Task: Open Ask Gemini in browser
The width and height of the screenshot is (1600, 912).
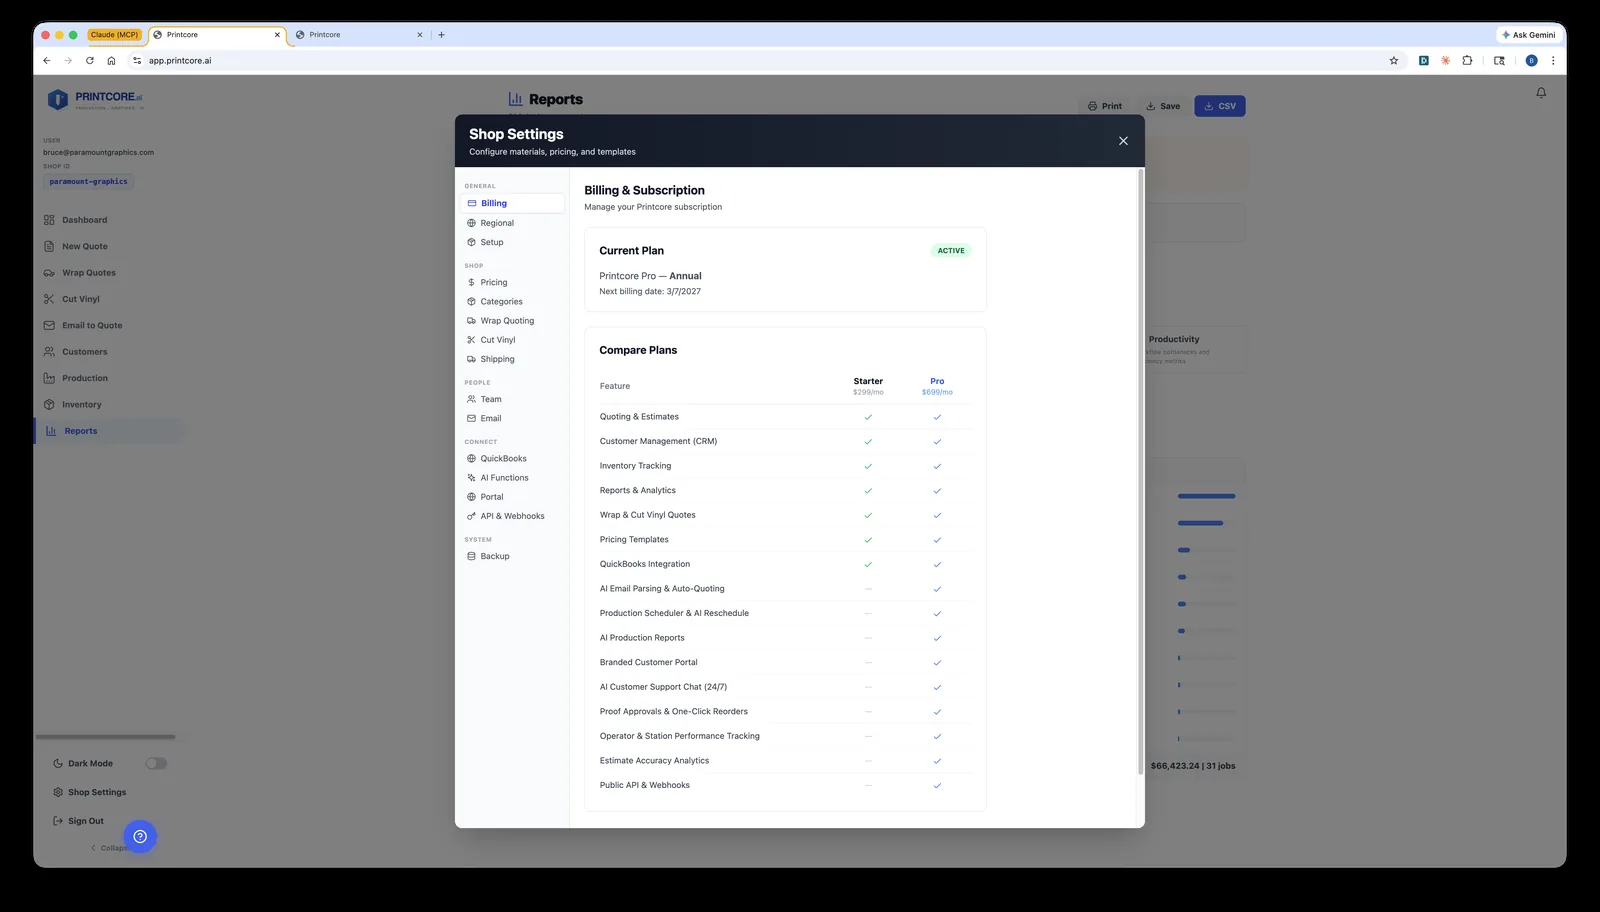Action: pos(1529,35)
